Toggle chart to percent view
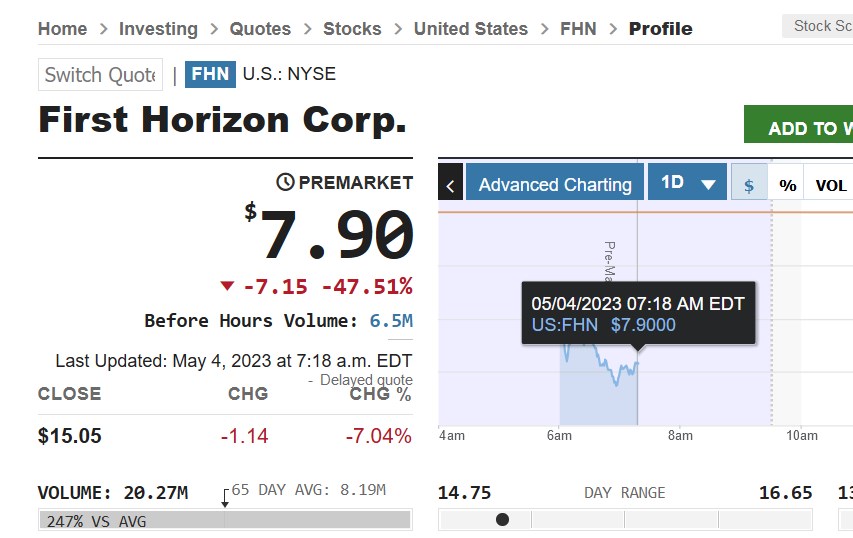This screenshot has height=538, width=853. click(x=788, y=185)
